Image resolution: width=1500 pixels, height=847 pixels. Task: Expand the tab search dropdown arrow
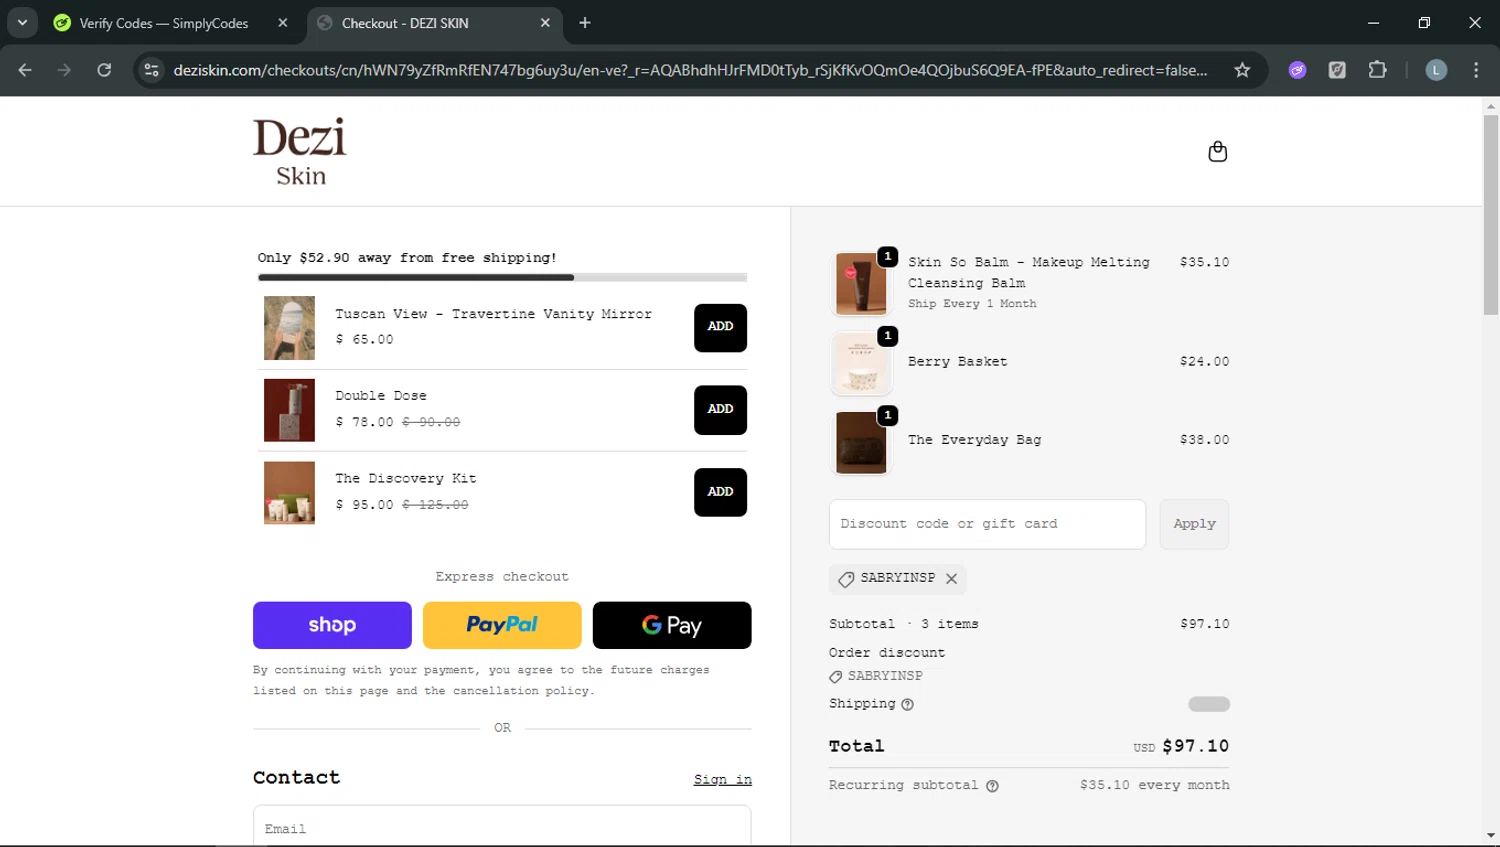pos(22,23)
